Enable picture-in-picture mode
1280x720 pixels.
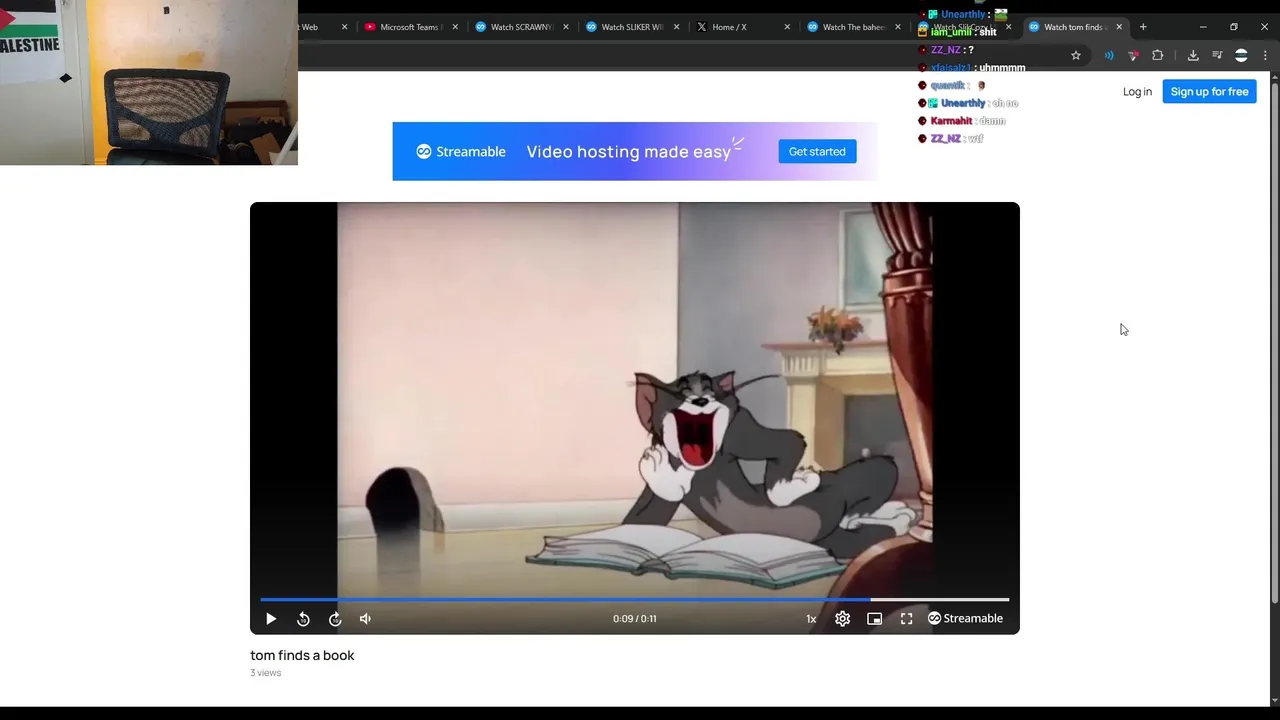click(874, 619)
